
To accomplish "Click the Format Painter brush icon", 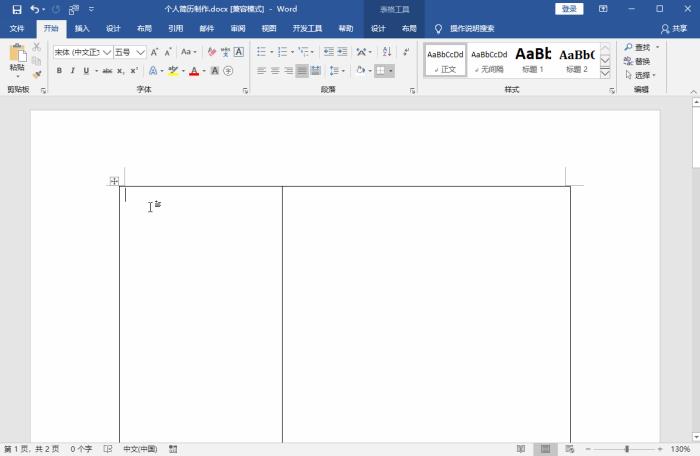I will pyautogui.click(x=37, y=74).
